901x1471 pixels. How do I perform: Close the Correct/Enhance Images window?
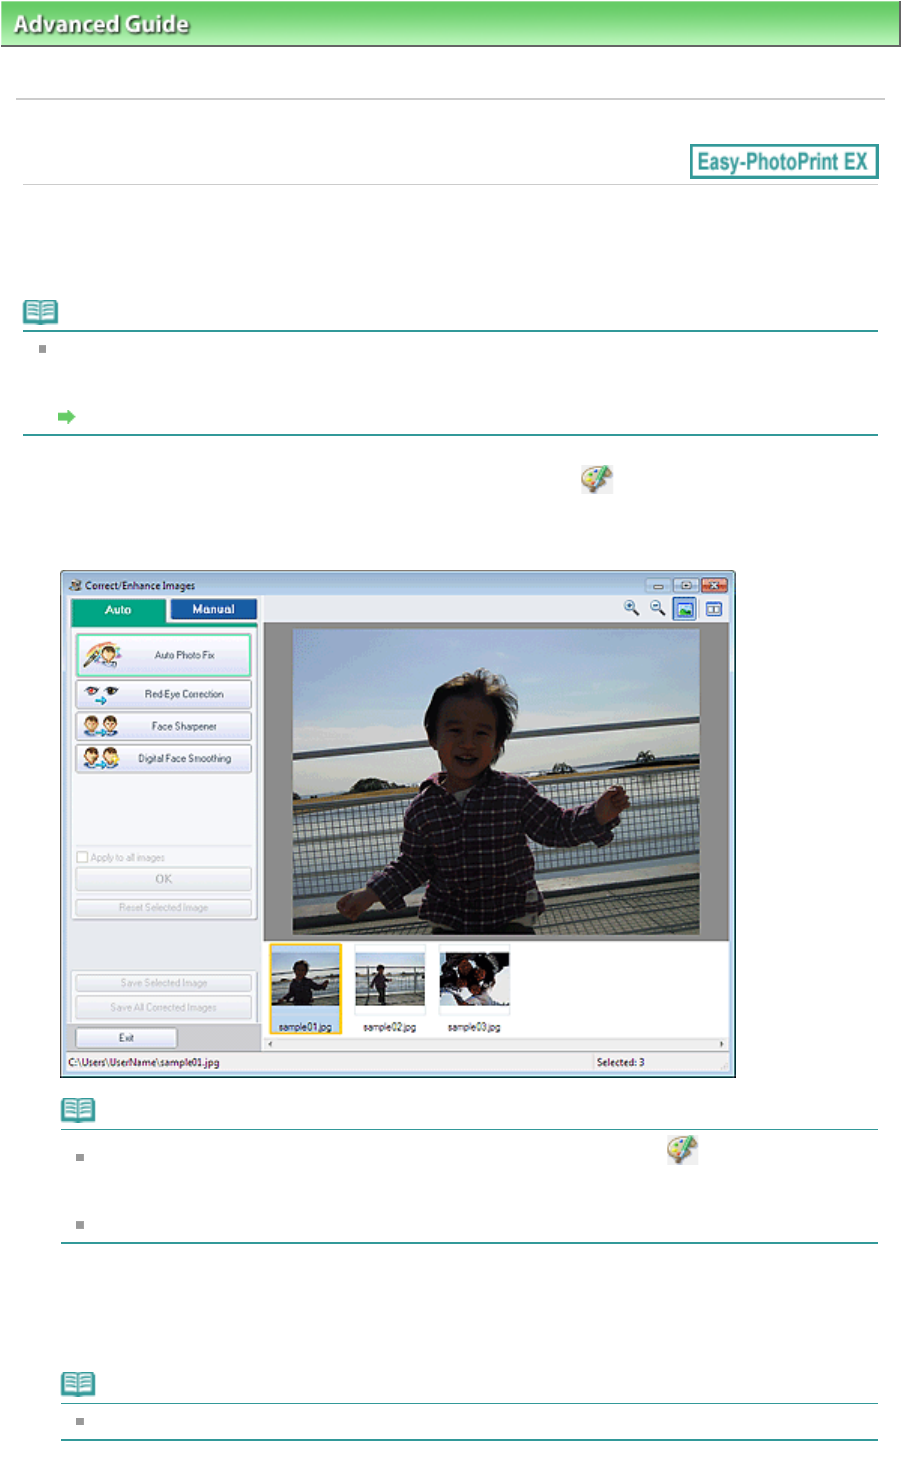coord(714,585)
